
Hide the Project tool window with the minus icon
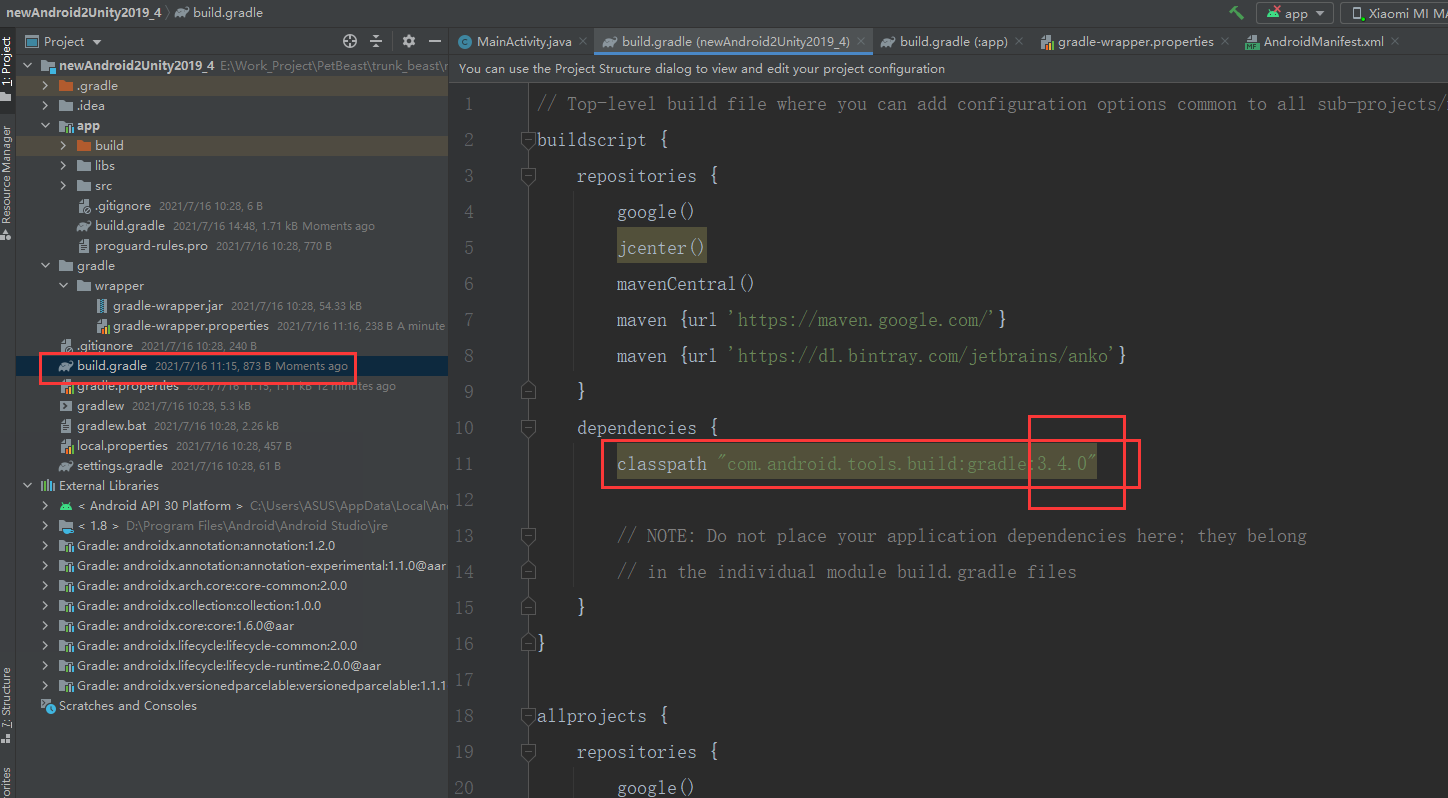[433, 41]
